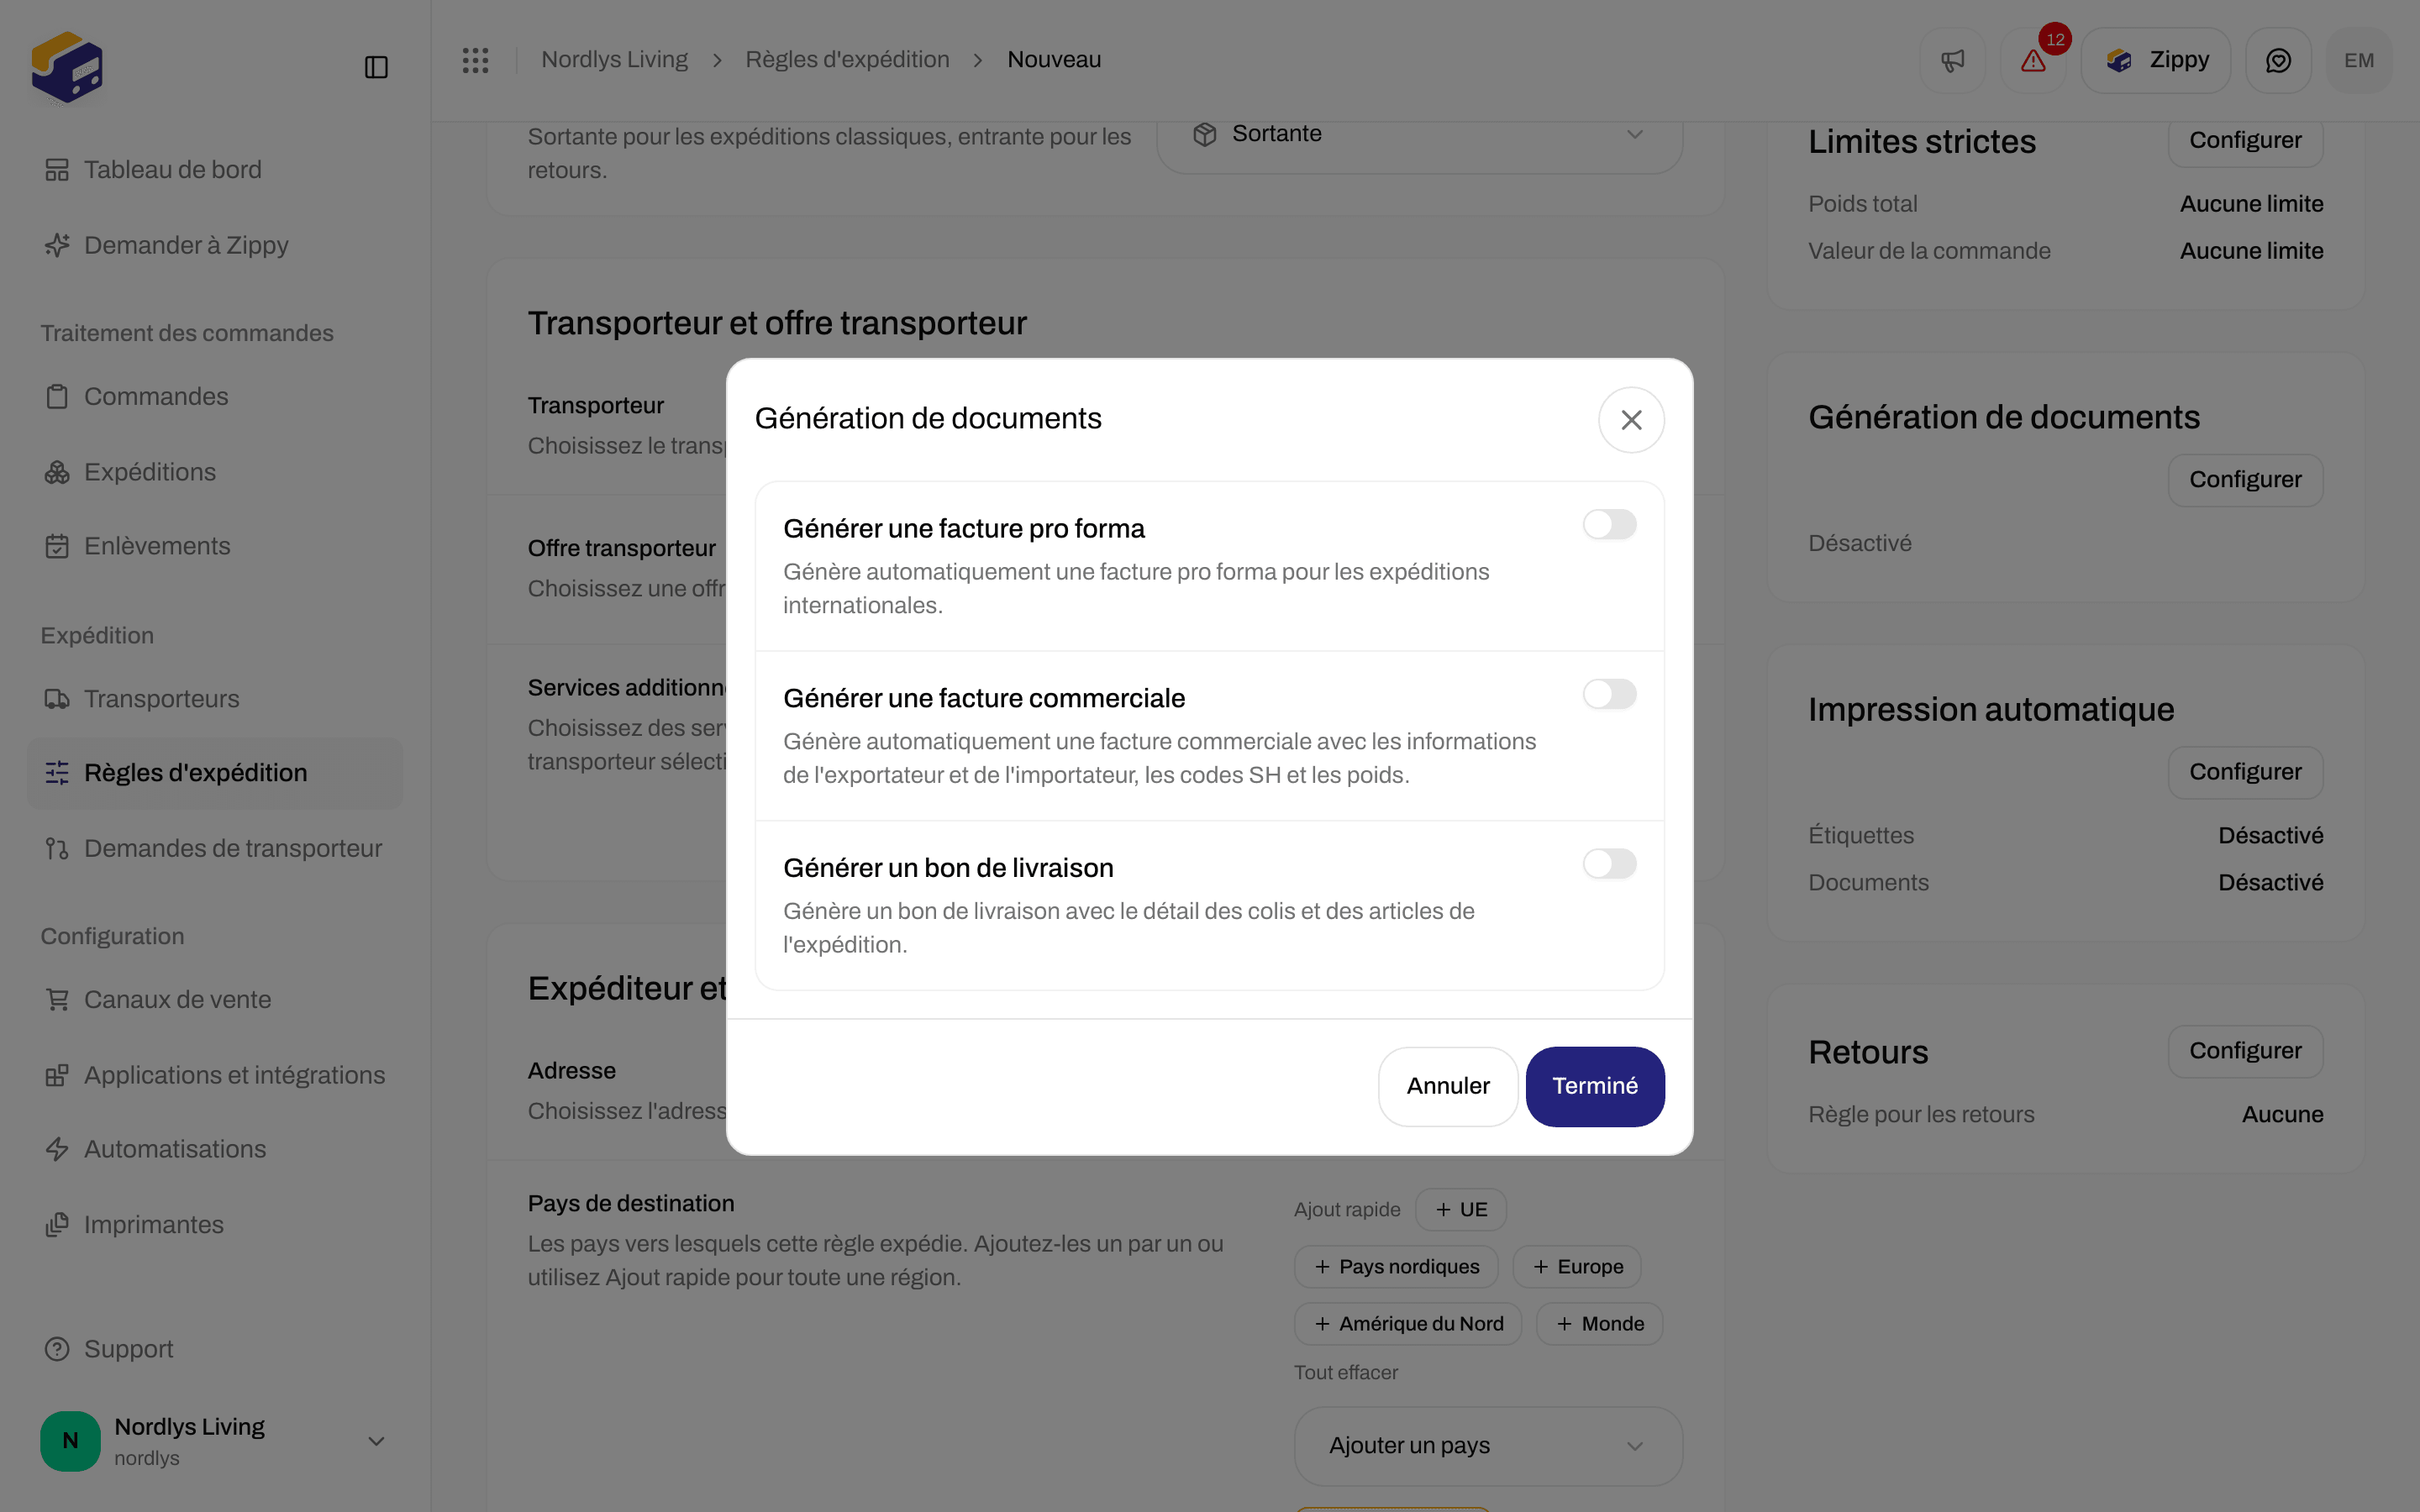This screenshot has height=1512, width=2420.
Task: Open Applications et intégrations
Action: [215, 1075]
